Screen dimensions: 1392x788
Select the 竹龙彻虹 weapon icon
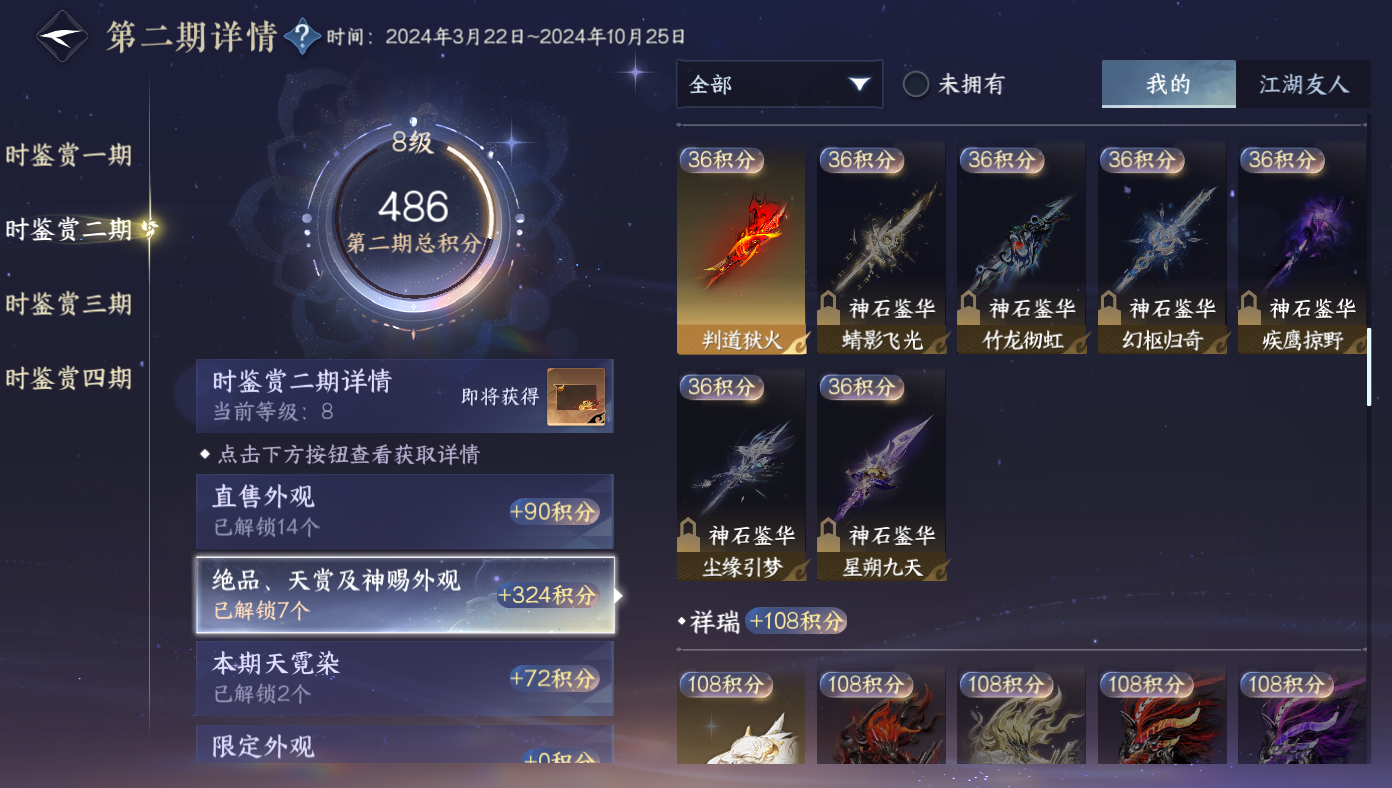(1021, 249)
